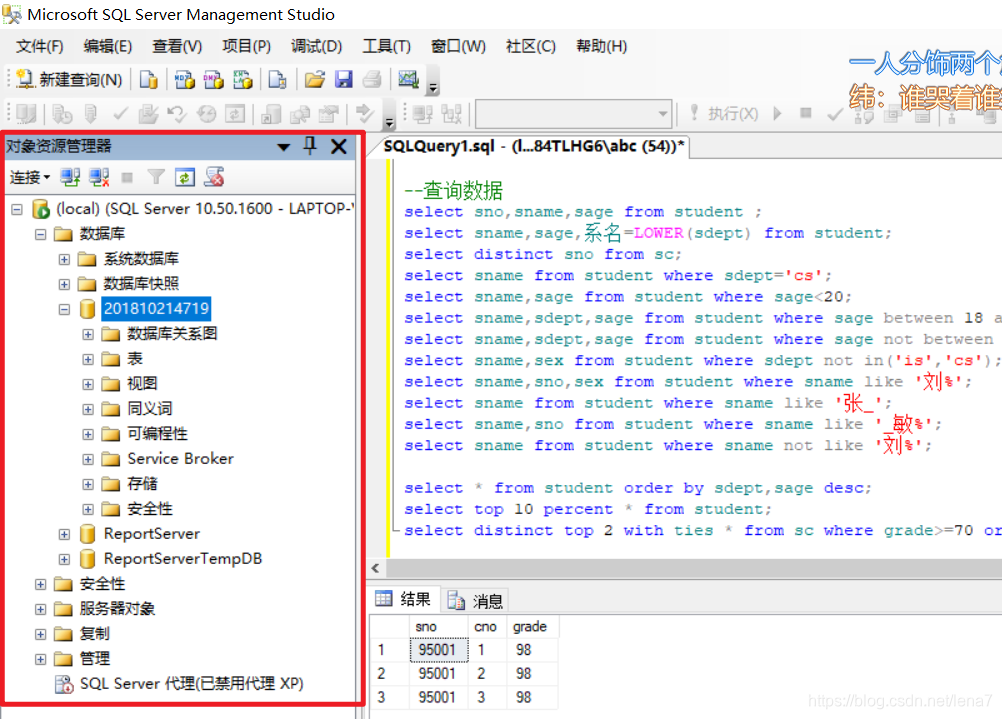The height and width of the screenshot is (719, 1002).
Task: Click the Execute (执行) button
Action: [x=724, y=114]
